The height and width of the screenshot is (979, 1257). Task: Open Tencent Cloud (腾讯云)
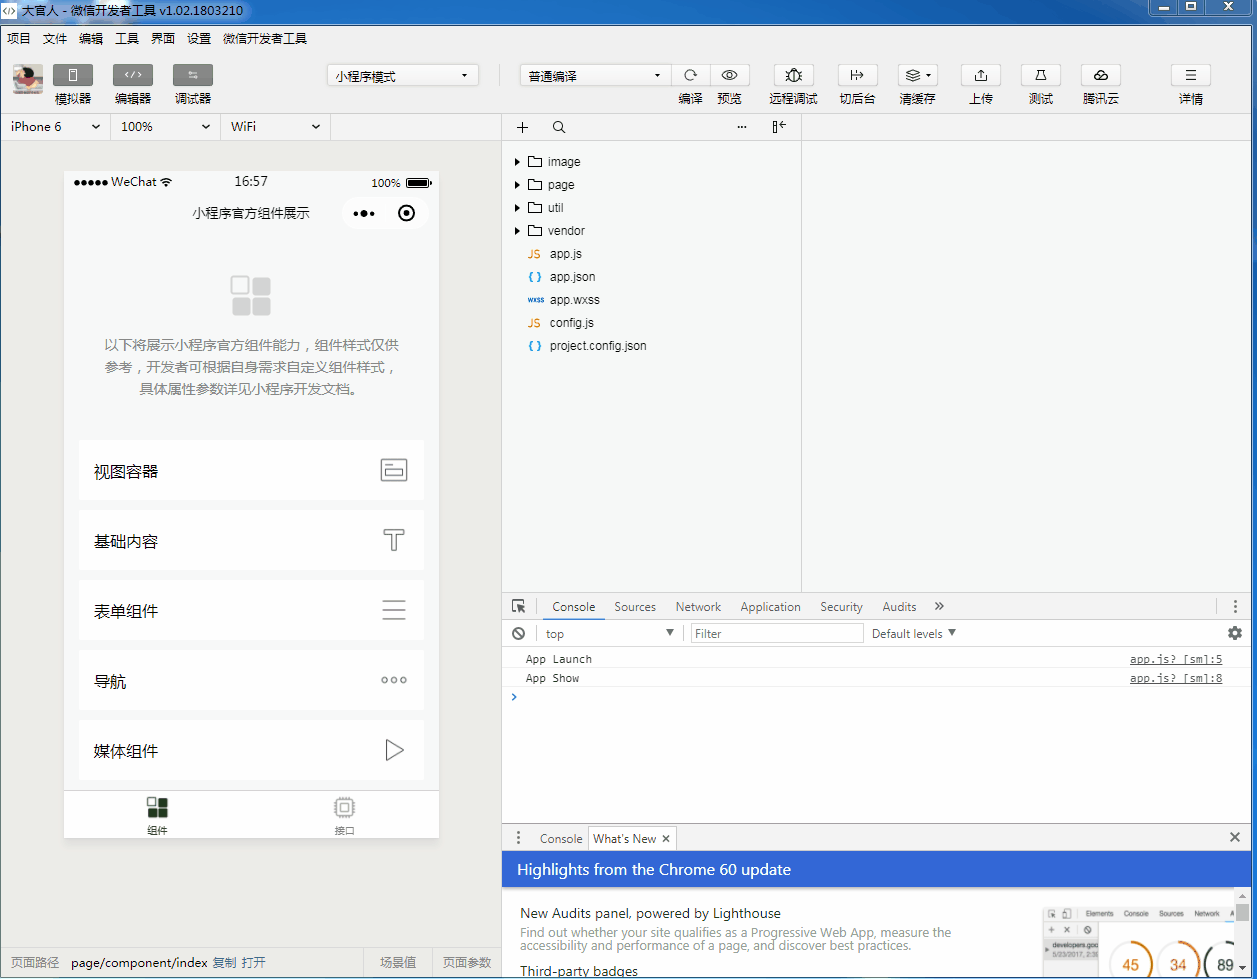click(x=1101, y=76)
